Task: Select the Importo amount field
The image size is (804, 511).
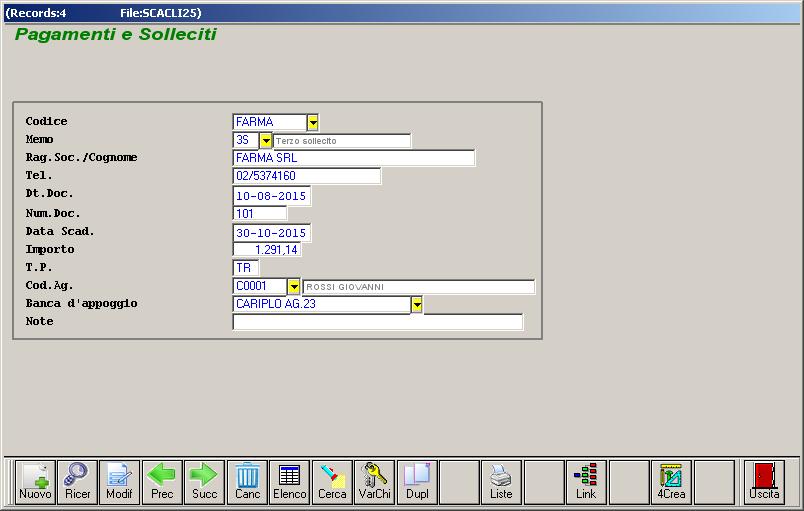Action: (x=266, y=250)
